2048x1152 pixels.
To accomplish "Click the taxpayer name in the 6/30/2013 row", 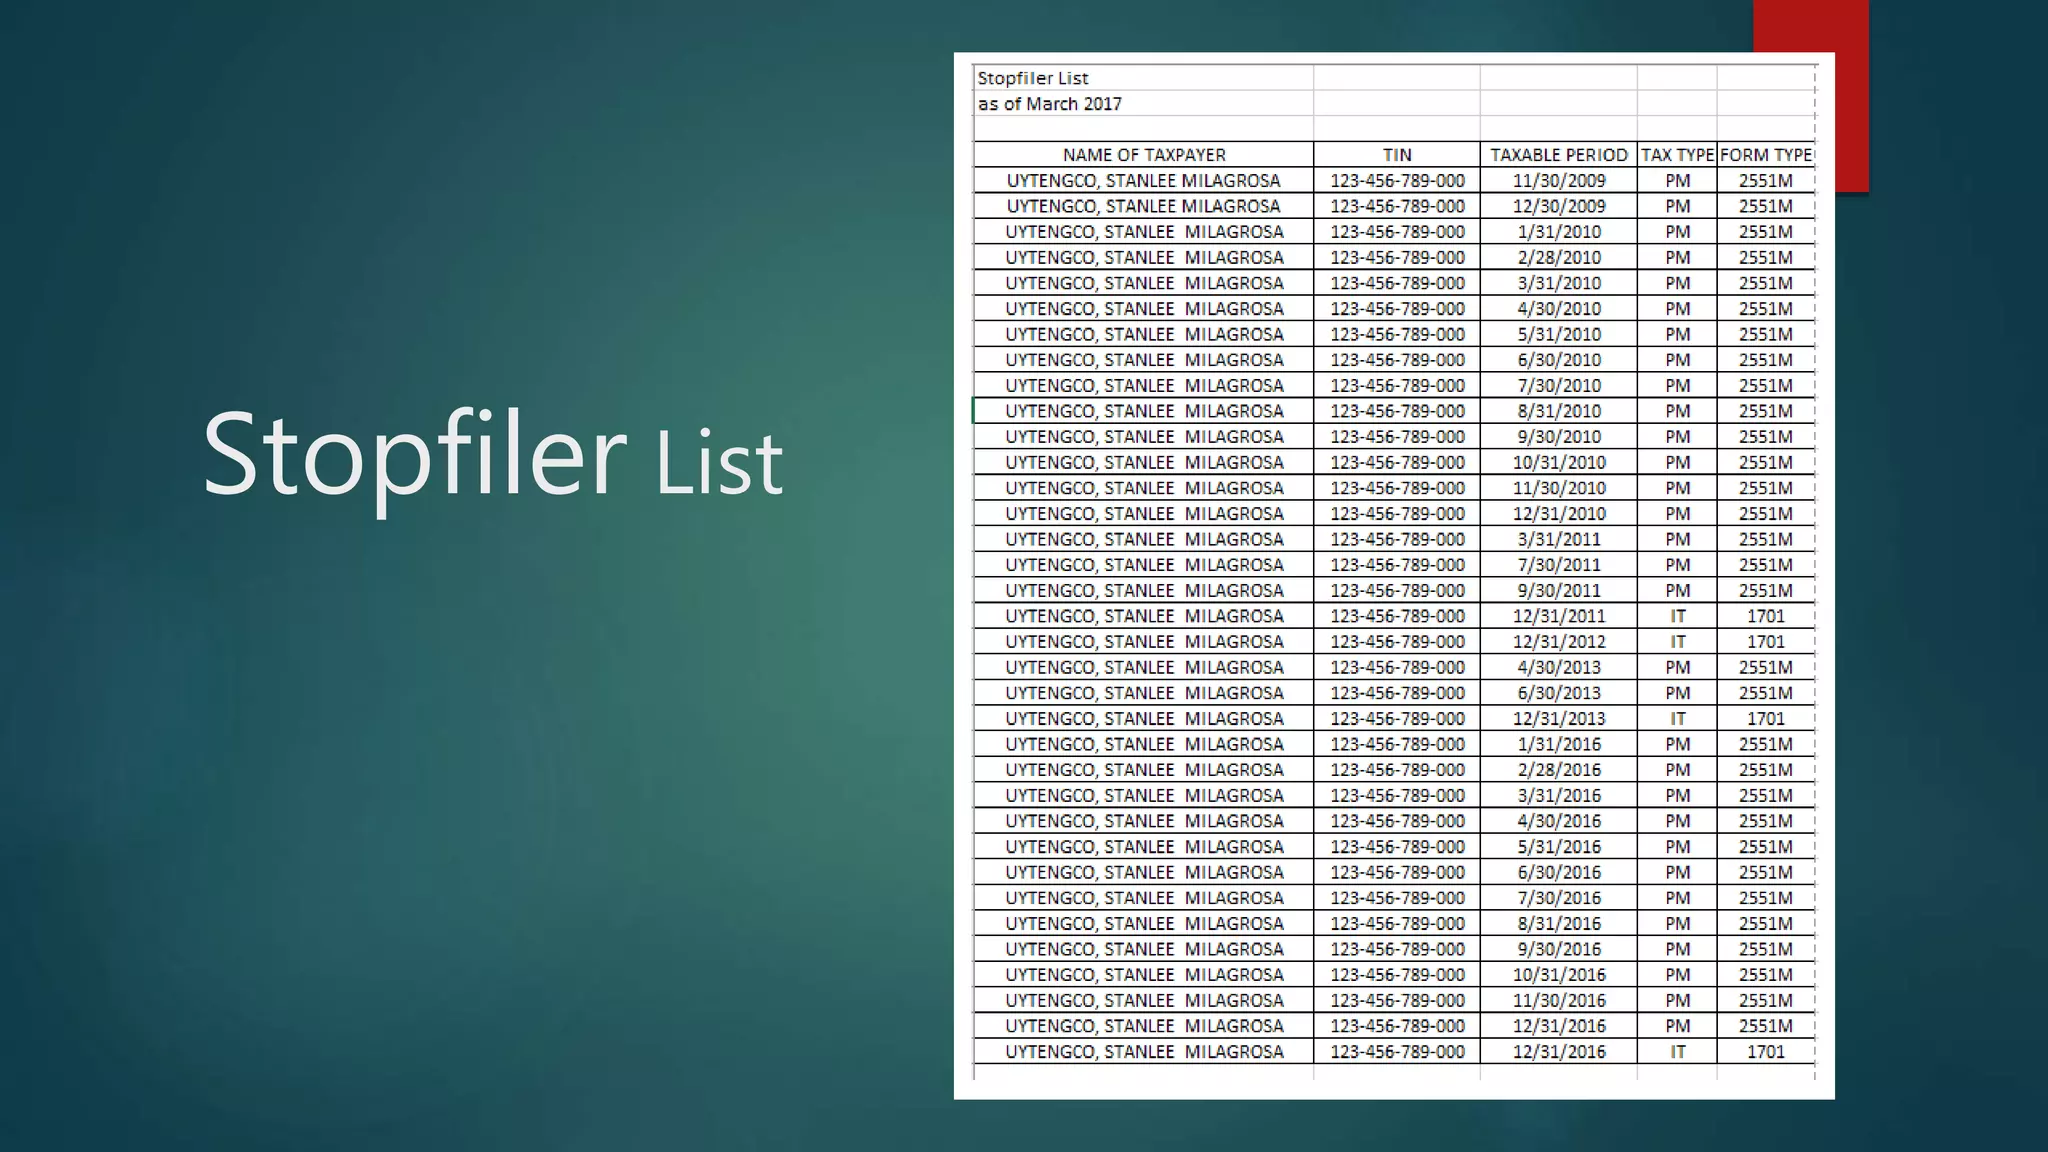I will point(1143,693).
